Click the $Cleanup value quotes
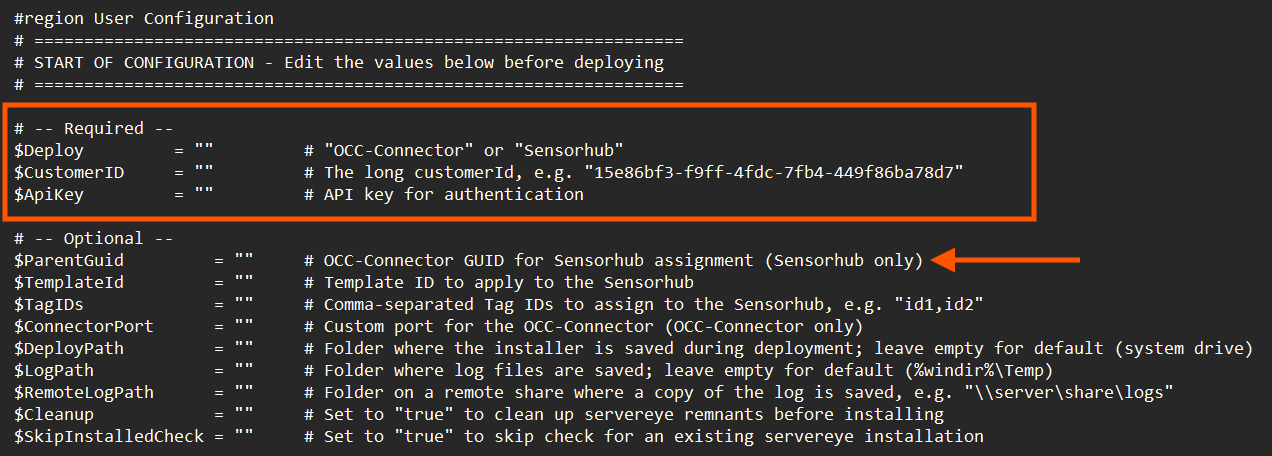Image resolution: width=1272 pixels, height=456 pixels. point(244,414)
